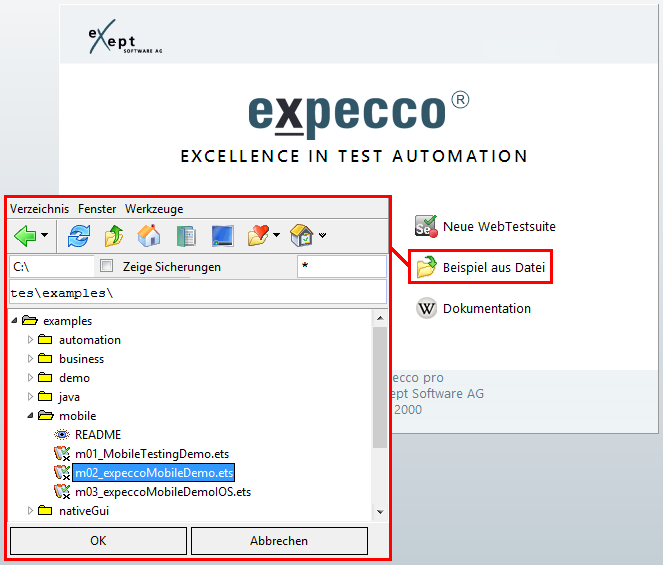This screenshot has height=565, width=663.
Task: Click the monitor desktop icon in toolbar
Action: point(222,237)
